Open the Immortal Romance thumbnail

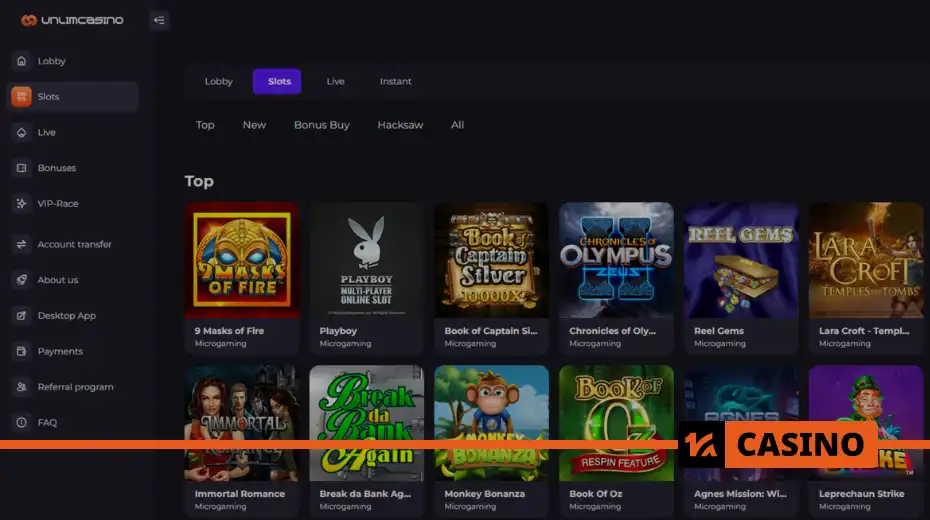241,423
